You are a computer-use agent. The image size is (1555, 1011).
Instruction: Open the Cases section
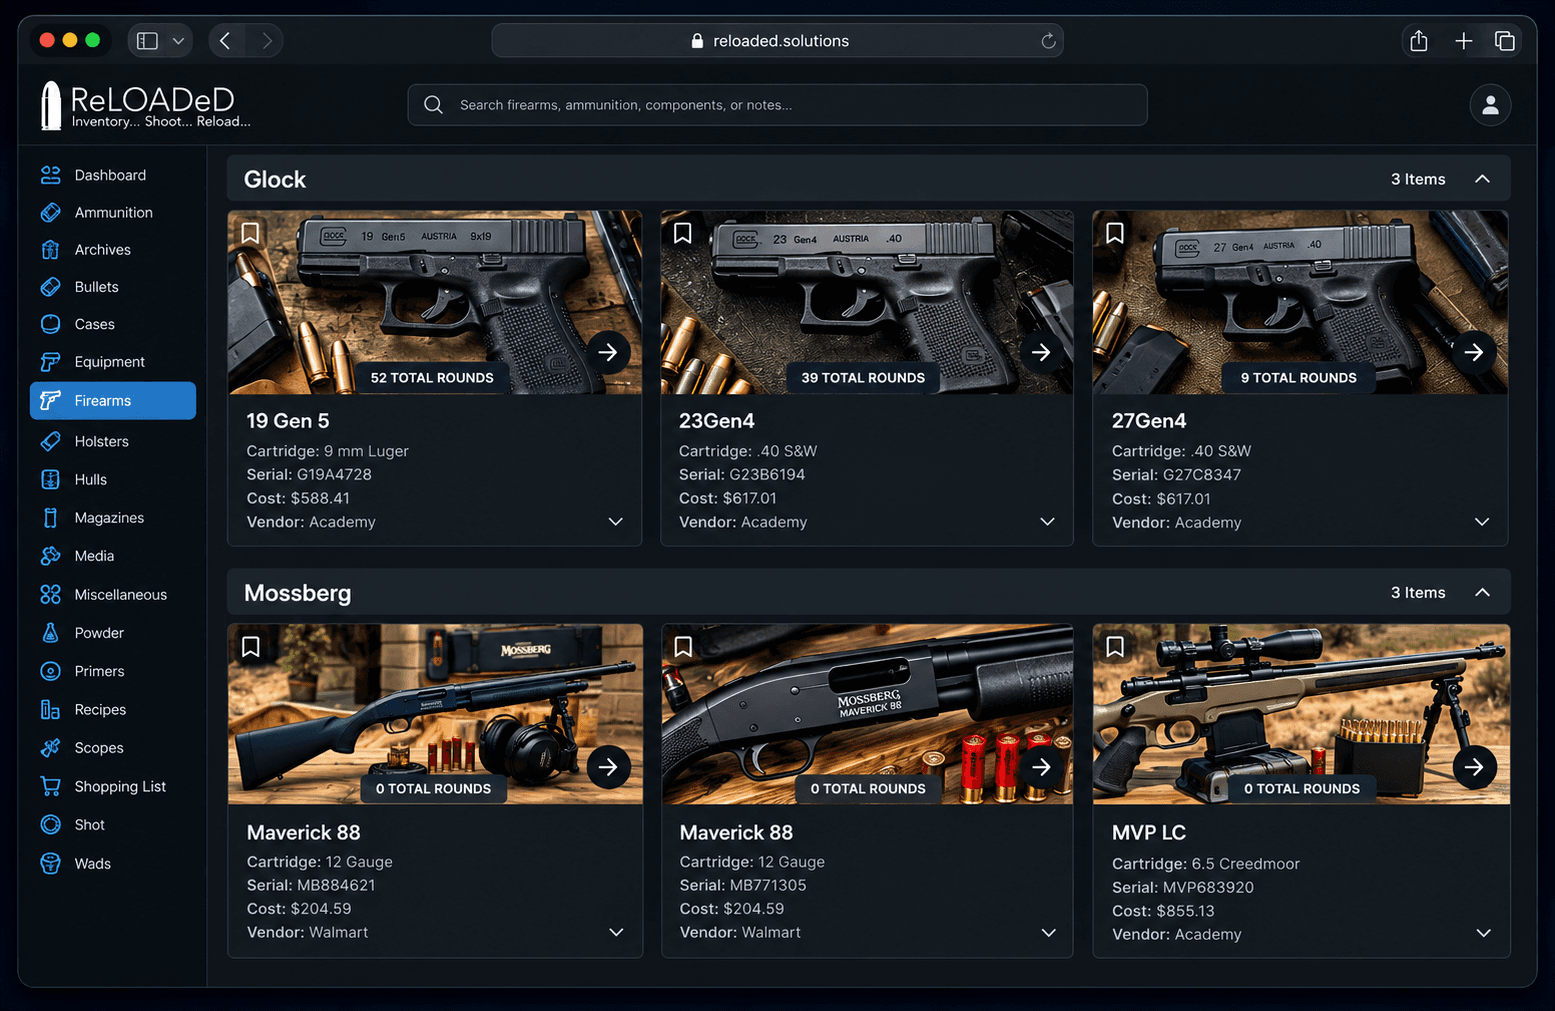(x=113, y=324)
